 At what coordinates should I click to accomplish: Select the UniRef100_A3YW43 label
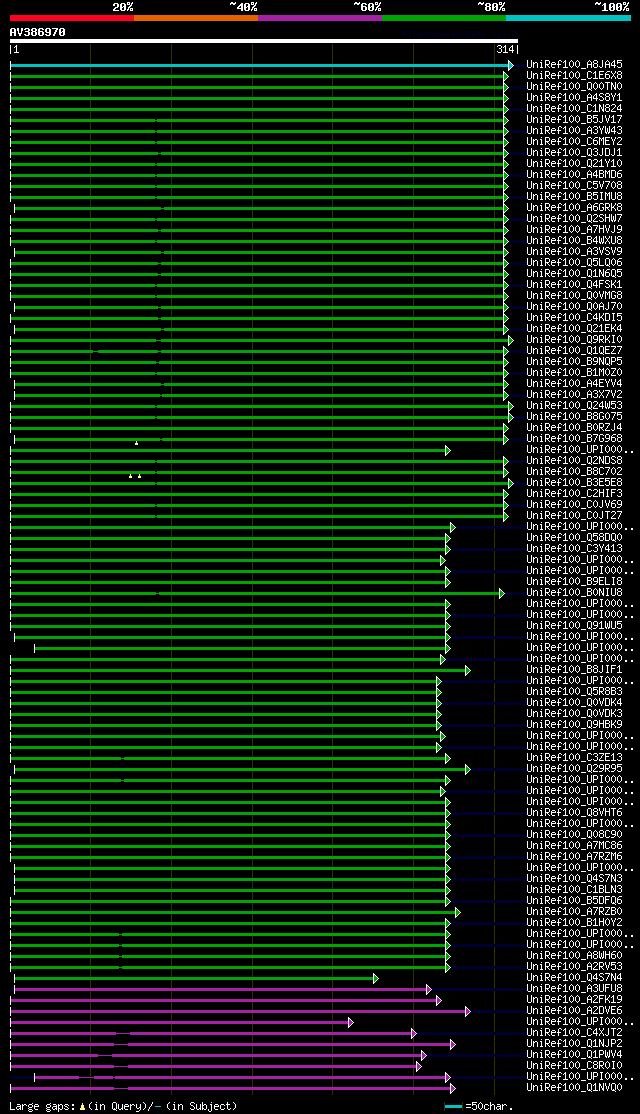[x=575, y=130]
